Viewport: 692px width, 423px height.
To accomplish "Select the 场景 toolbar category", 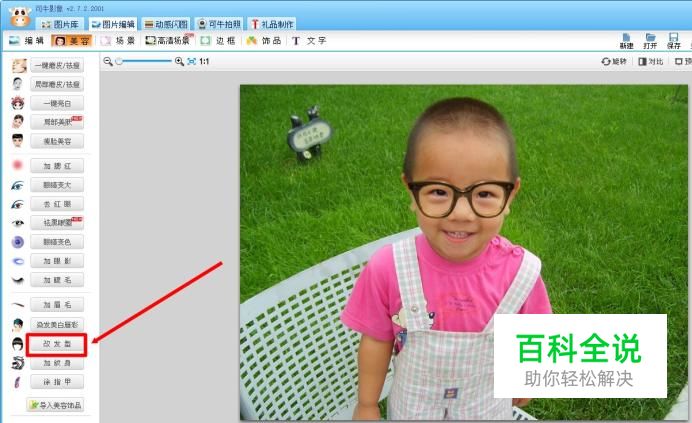I will click(118, 41).
